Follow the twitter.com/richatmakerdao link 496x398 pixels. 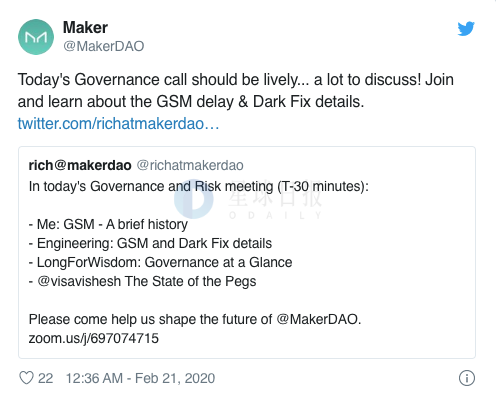coord(118,124)
